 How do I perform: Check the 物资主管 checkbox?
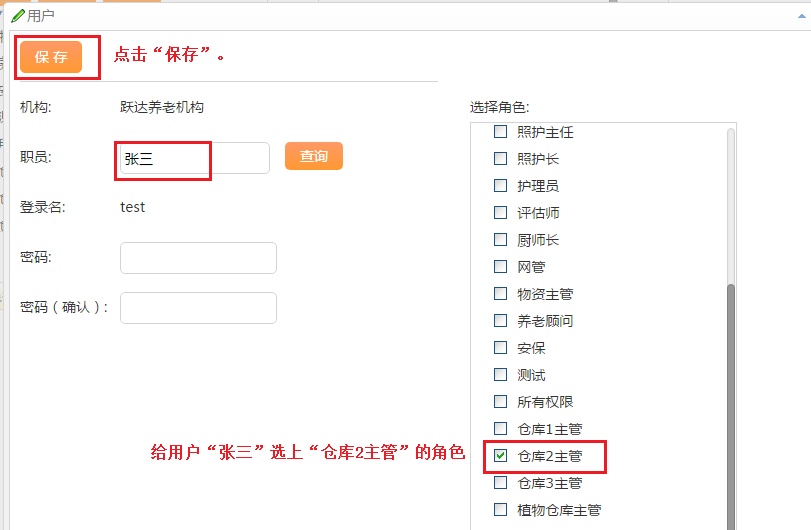500,294
